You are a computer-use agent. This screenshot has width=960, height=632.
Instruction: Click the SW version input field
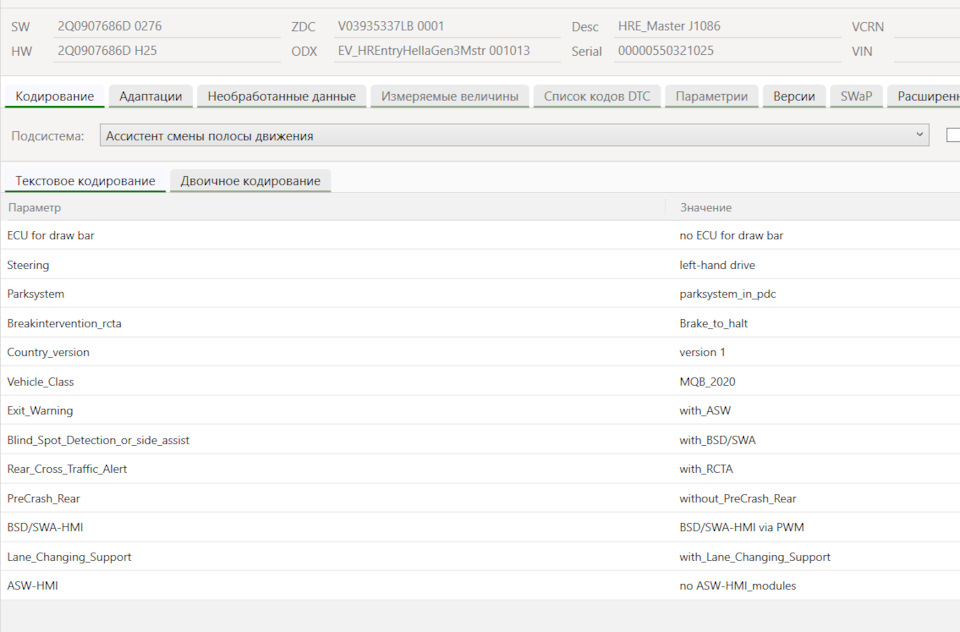click(167, 26)
